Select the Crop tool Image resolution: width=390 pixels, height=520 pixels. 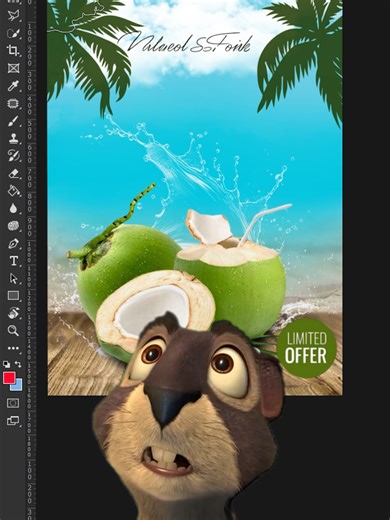point(13,51)
